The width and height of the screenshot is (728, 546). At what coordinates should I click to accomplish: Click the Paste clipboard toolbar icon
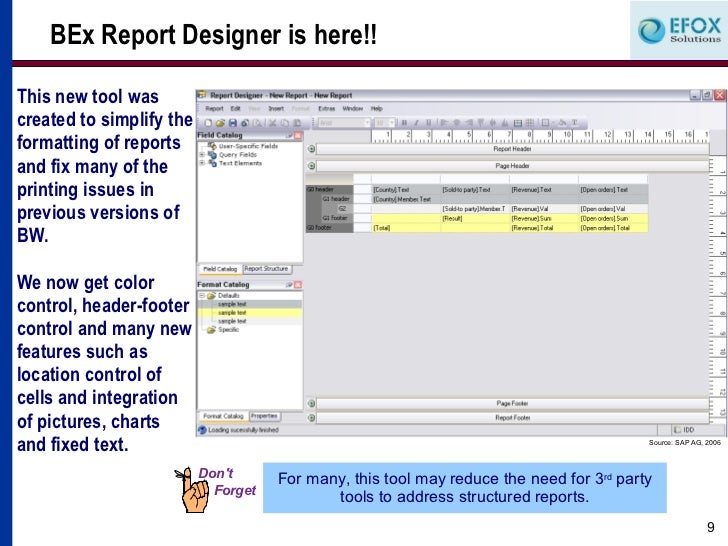[297, 123]
